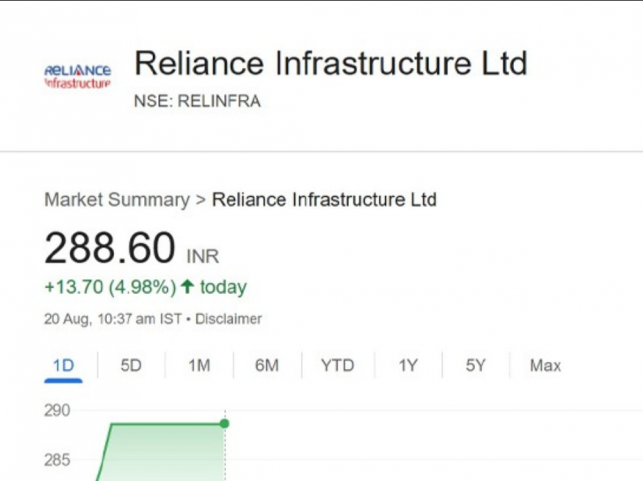Click the NSE: RELINFRA ticker text
The width and height of the screenshot is (643, 481).
pyautogui.click(x=197, y=102)
